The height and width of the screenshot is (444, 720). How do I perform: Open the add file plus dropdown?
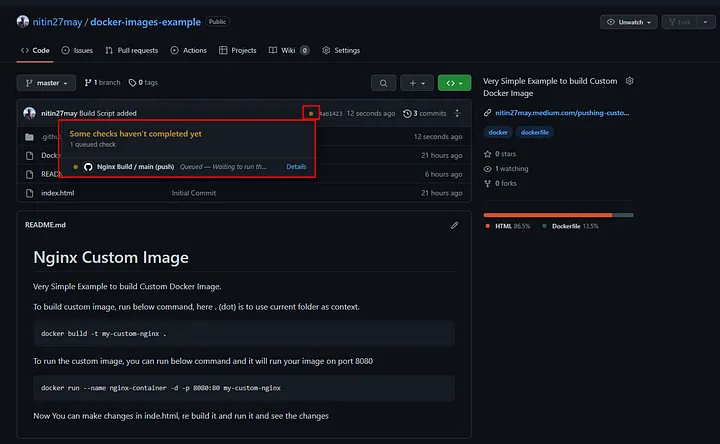tap(416, 83)
